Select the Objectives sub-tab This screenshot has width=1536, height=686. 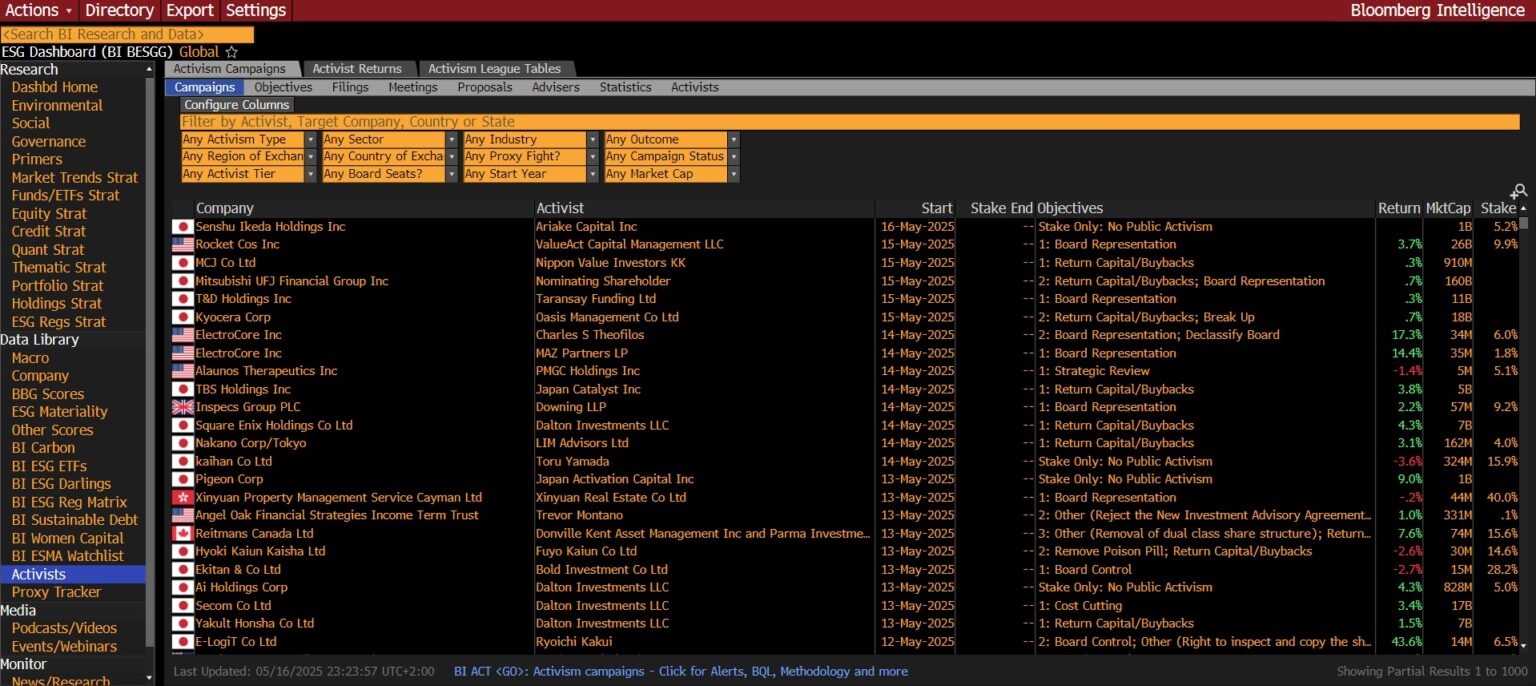coord(283,87)
